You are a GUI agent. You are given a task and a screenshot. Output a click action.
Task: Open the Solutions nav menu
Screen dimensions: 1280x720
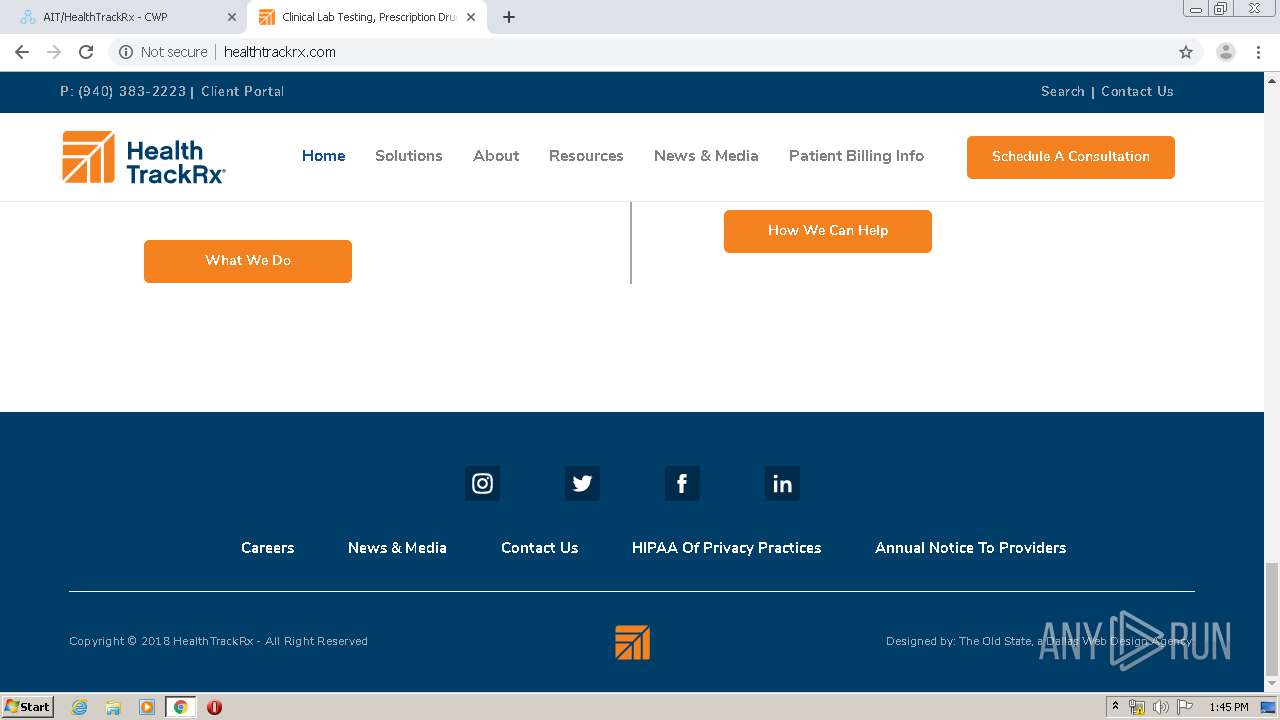click(x=409, y=156)
